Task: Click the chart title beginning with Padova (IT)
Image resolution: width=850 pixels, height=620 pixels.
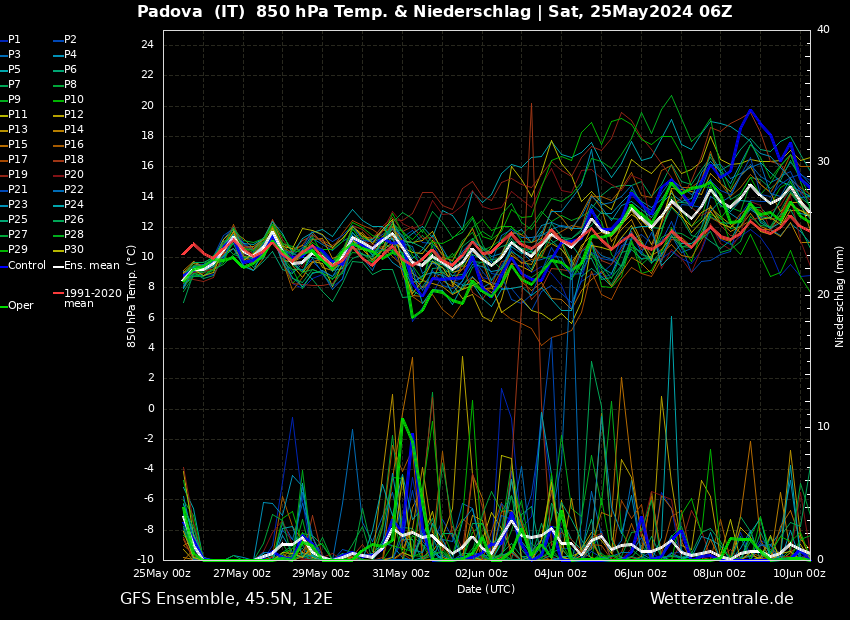Action: (x=434, y=11)
